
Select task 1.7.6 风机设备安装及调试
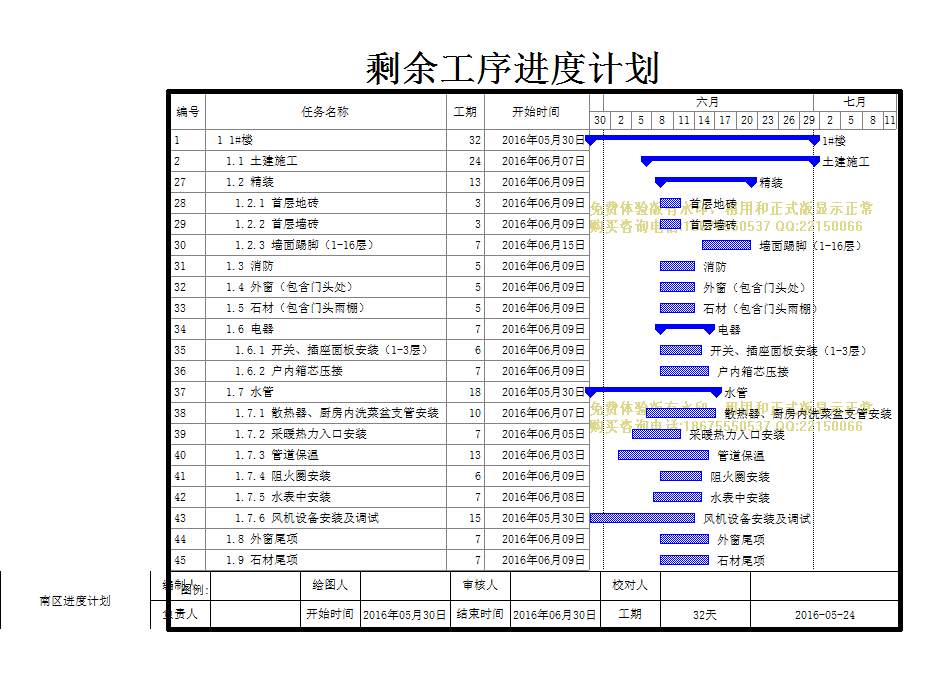click(379, 518)
